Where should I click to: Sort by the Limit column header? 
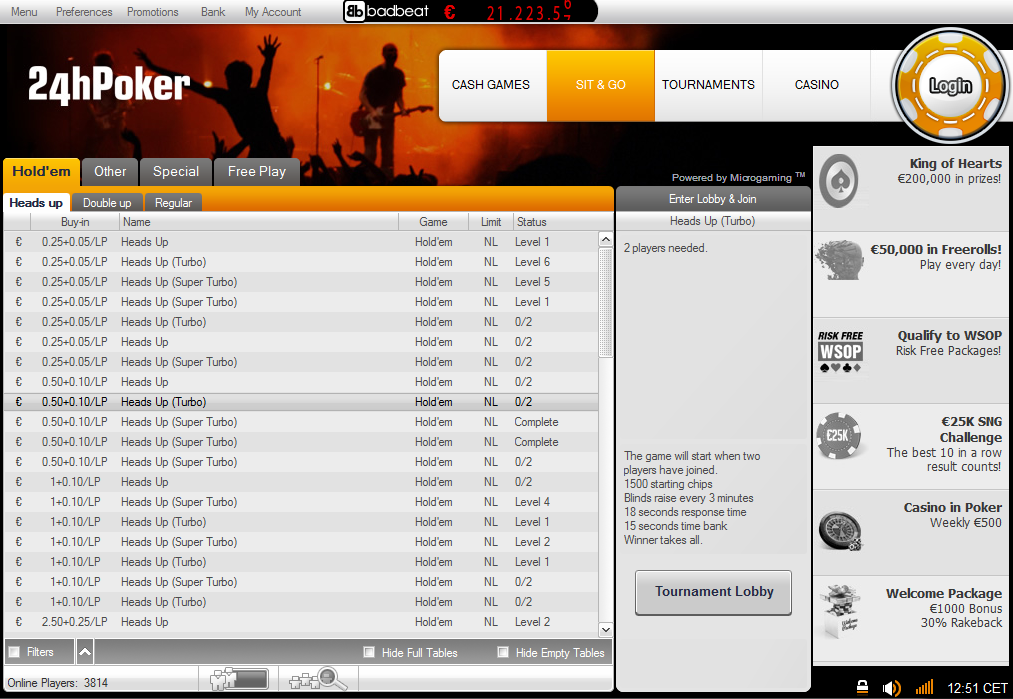point(491,222)
